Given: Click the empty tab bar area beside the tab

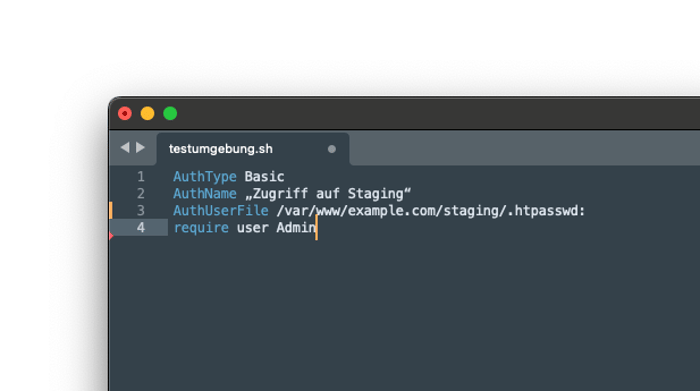Looking at the screenshot, I should [x=525, y=148].
